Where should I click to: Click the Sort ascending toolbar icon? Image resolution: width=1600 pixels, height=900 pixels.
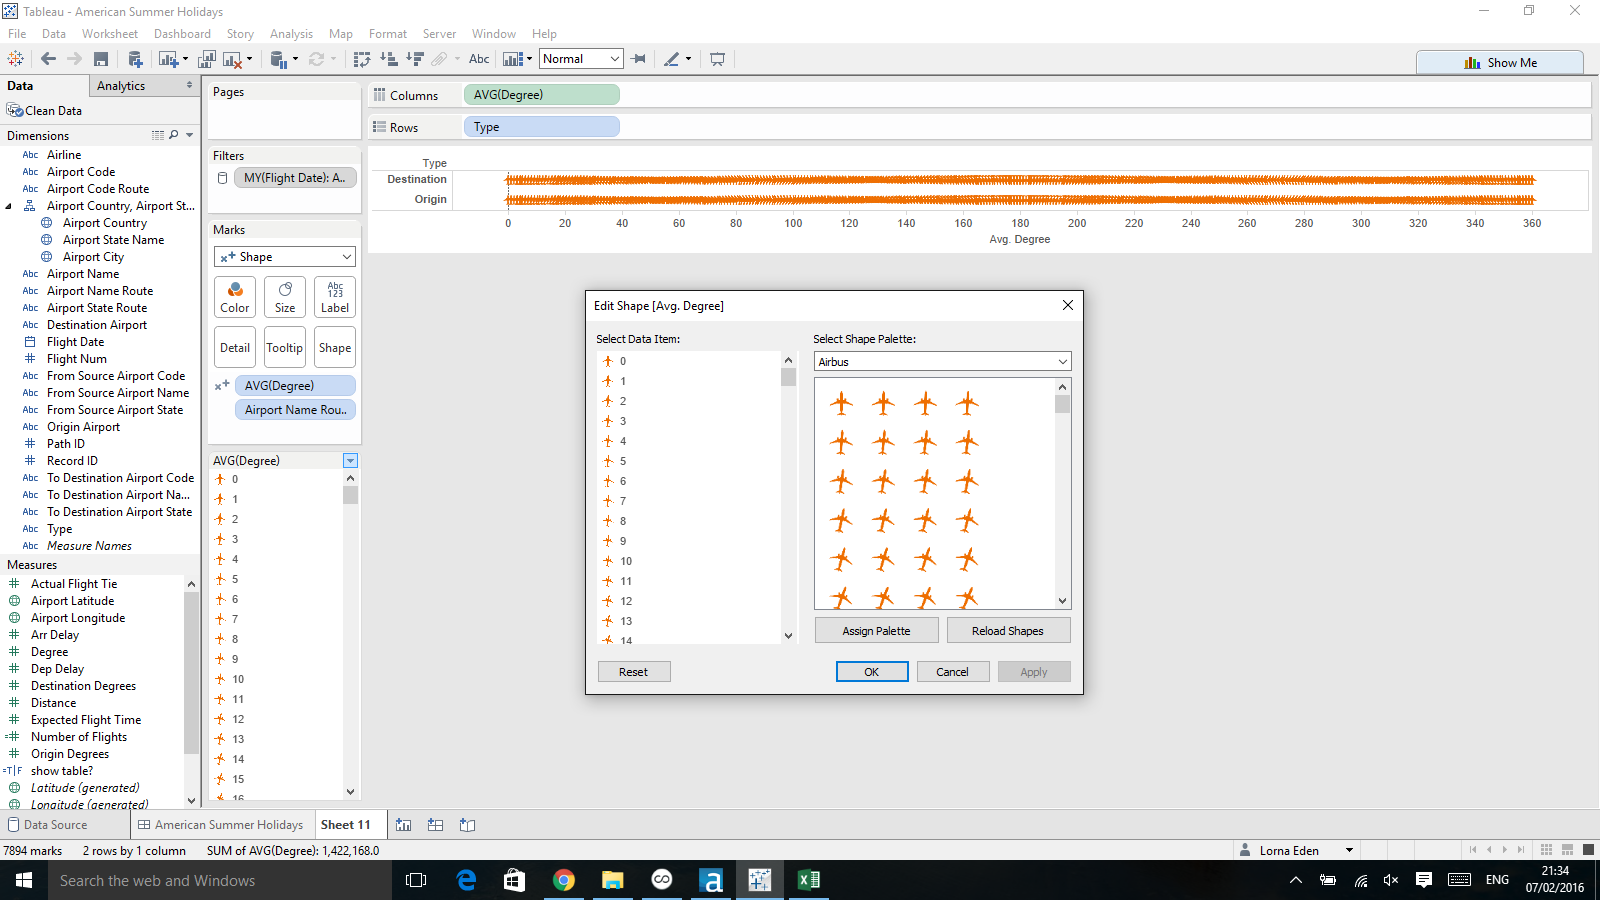389,59
